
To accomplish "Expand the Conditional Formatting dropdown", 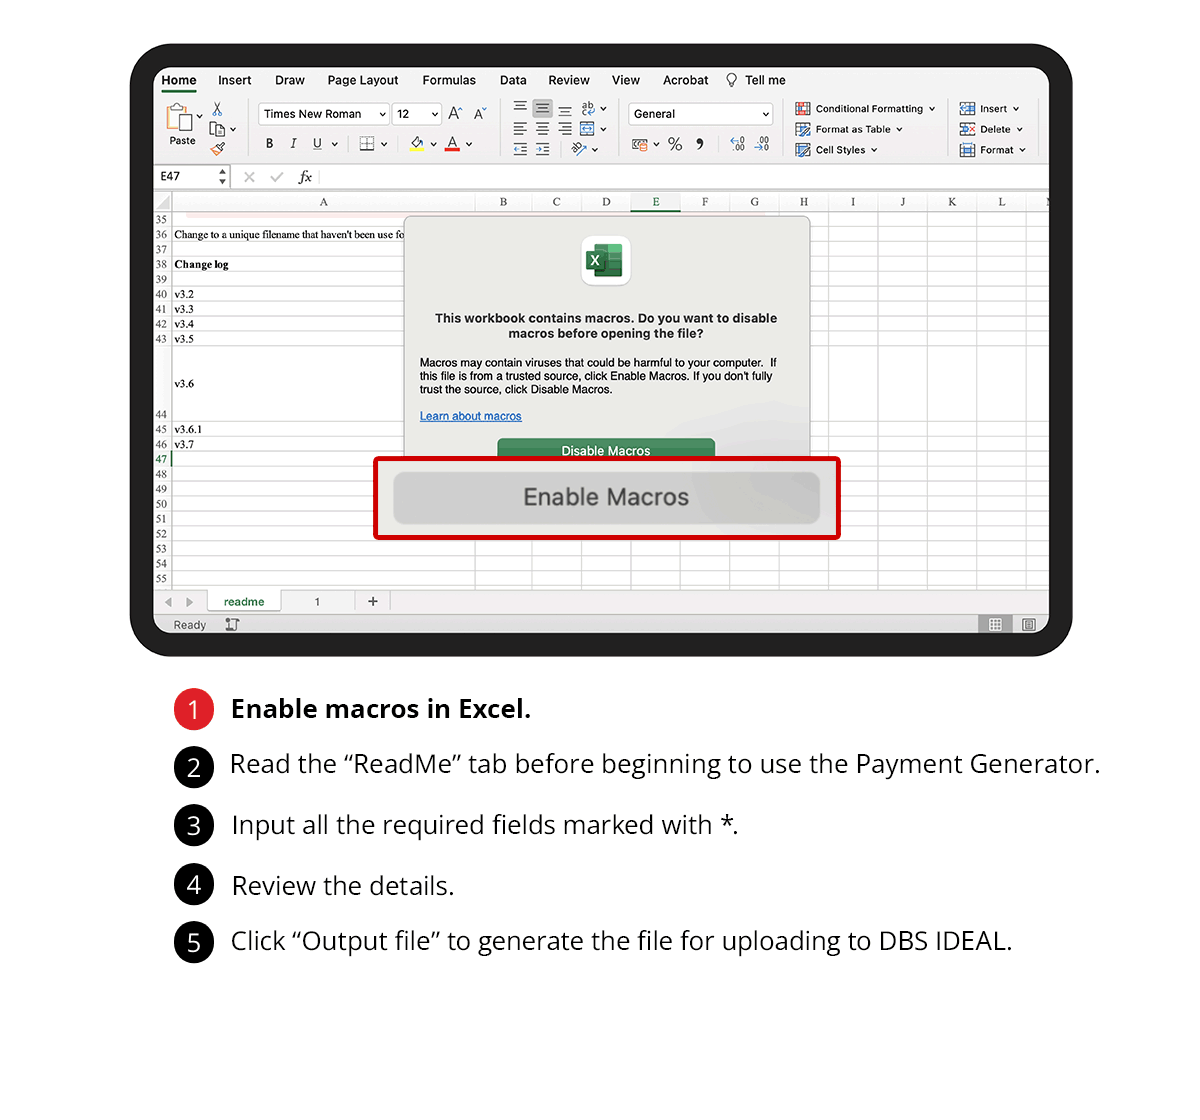I will click(866, 109).
